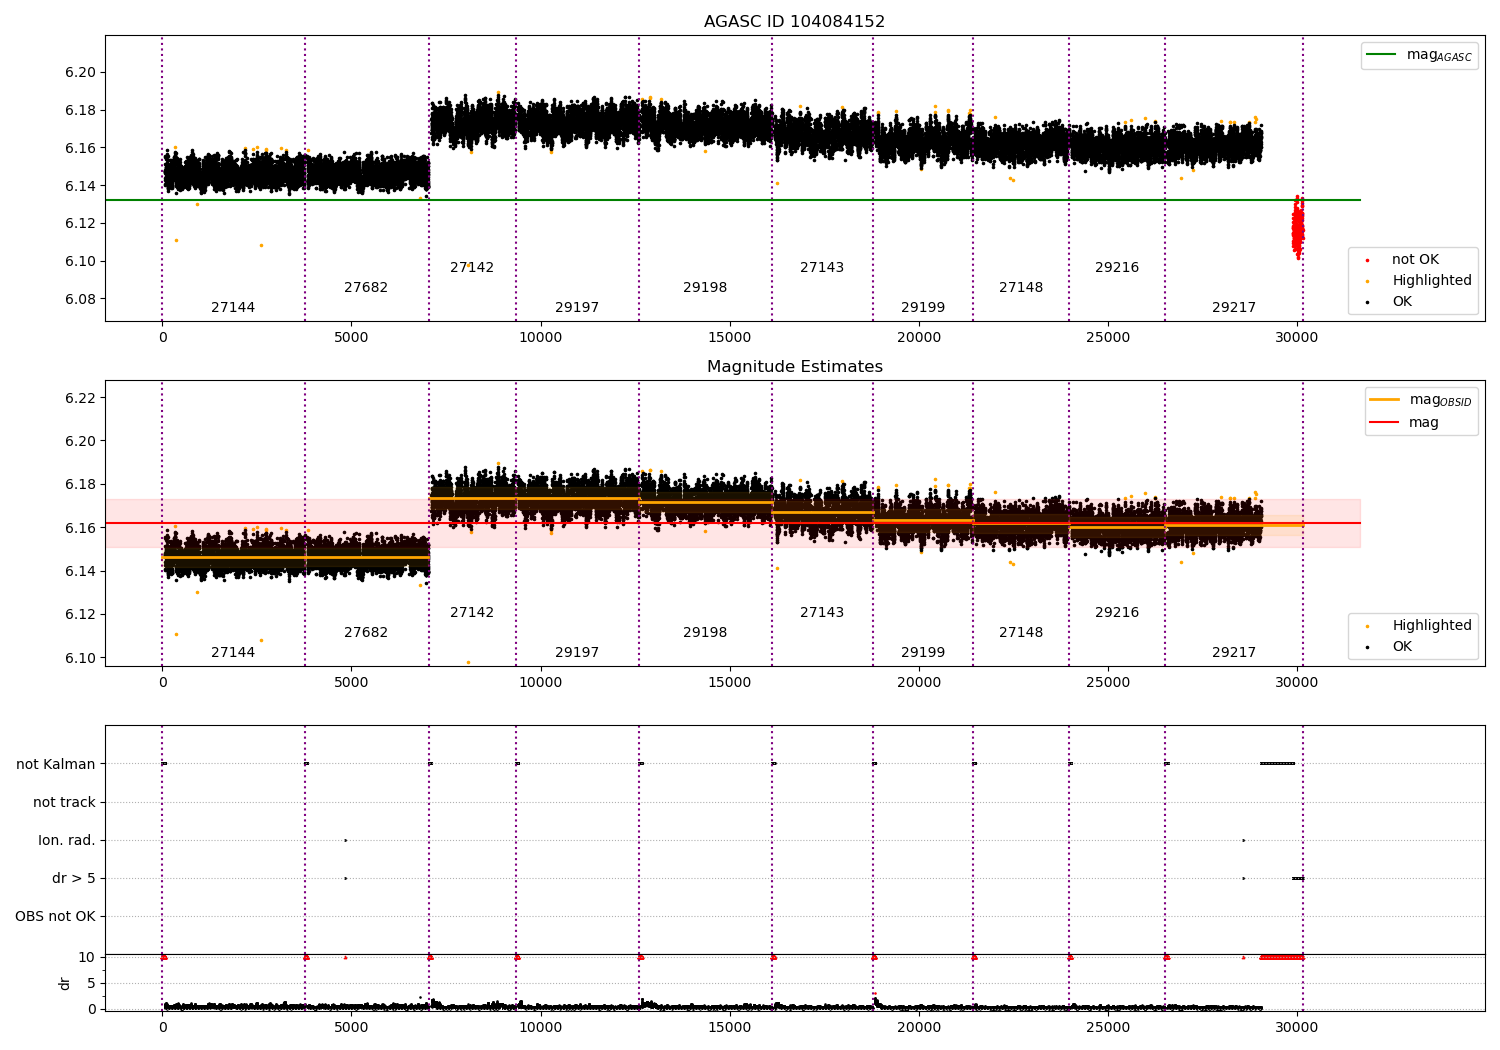Select the mag OBSID legend entry
The width and height of the screenshot is (1500, 1050).
click(x=1419, y=401)
